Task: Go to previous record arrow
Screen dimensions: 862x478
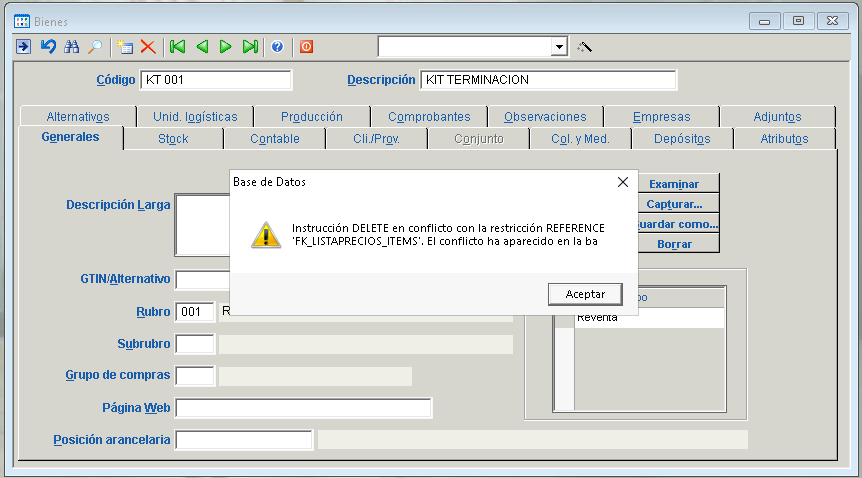Action: [x=202, y=47]
